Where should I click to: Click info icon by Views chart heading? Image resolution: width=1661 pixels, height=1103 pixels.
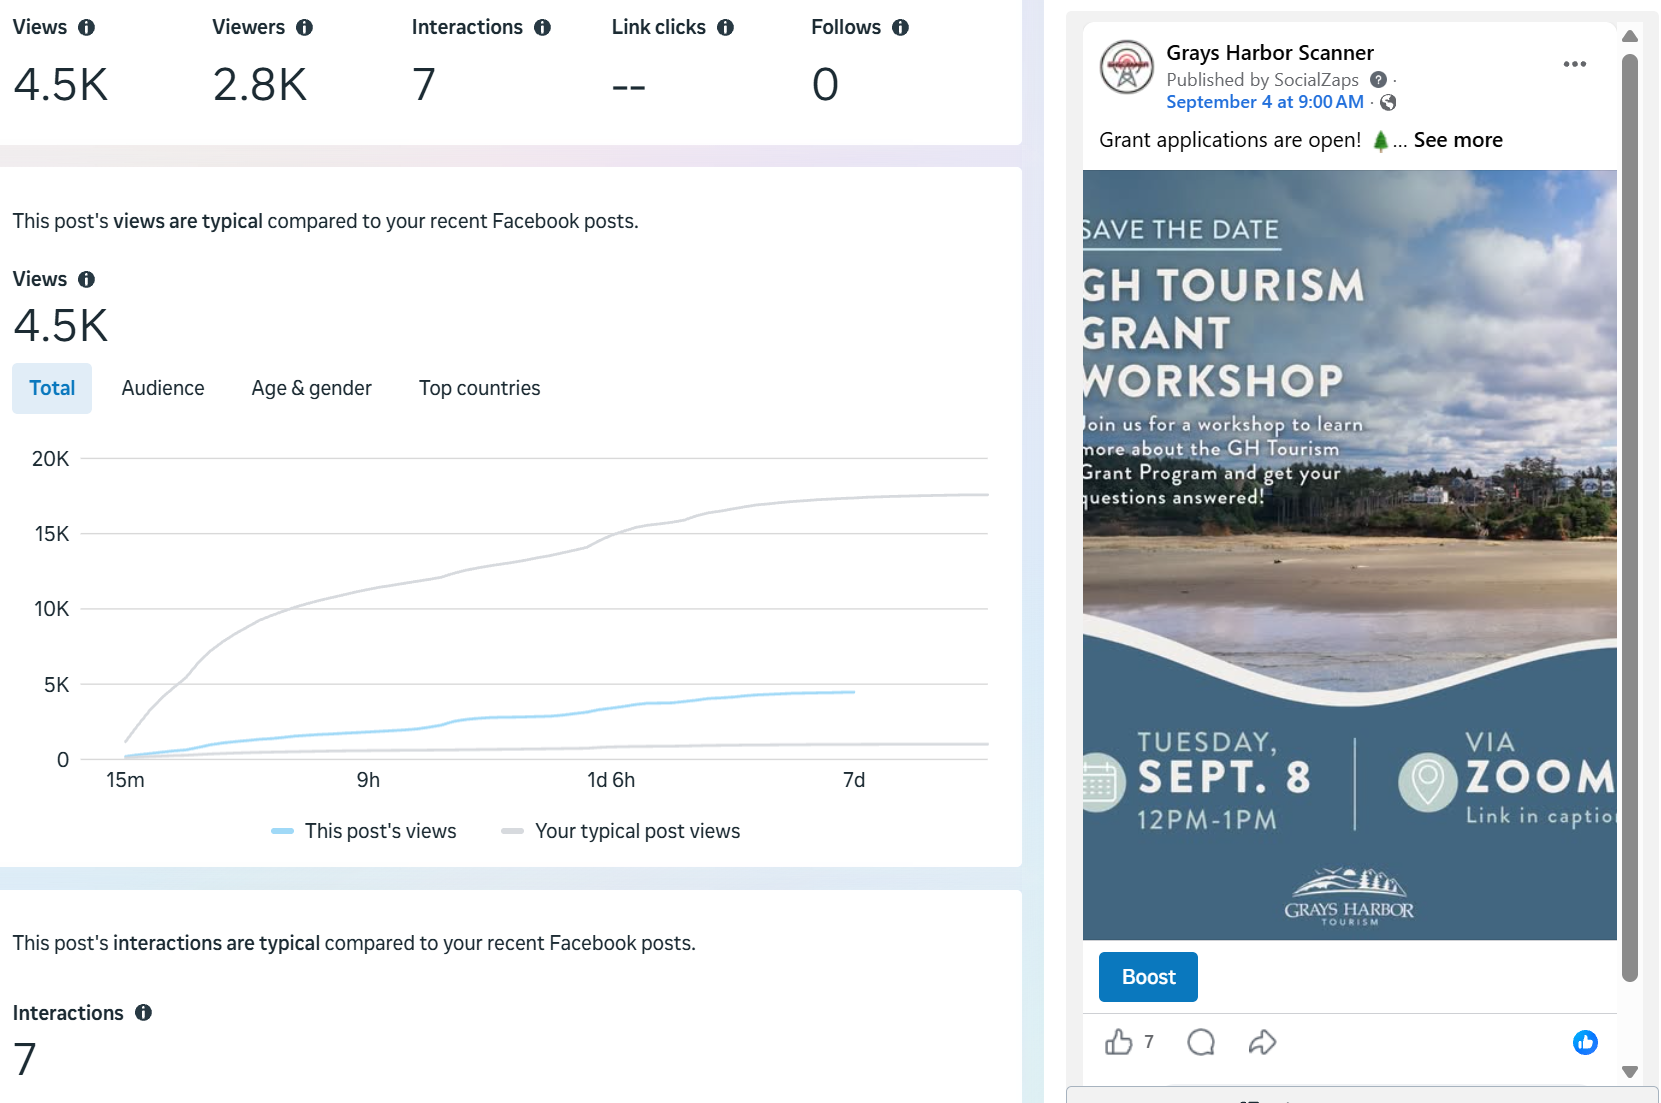click(86, 280)
